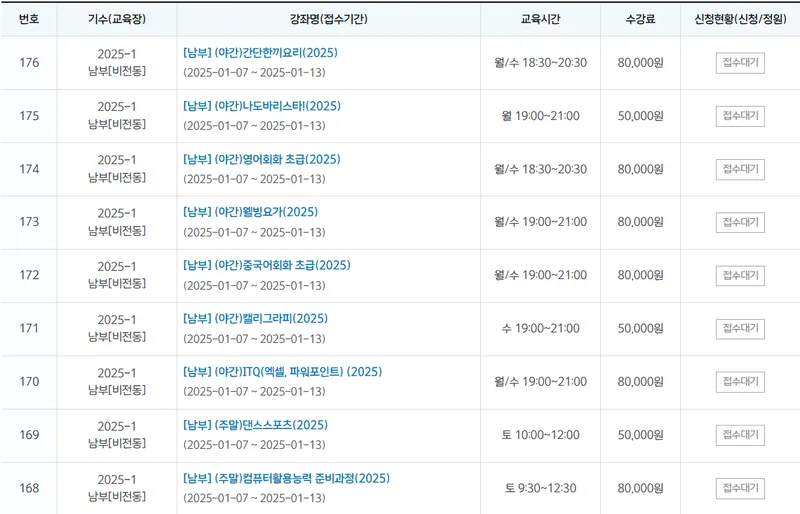This screenshot has width=800, height=514.
Task: Open the 중국어회화 초급 course link
Action: tap(267, 265)
